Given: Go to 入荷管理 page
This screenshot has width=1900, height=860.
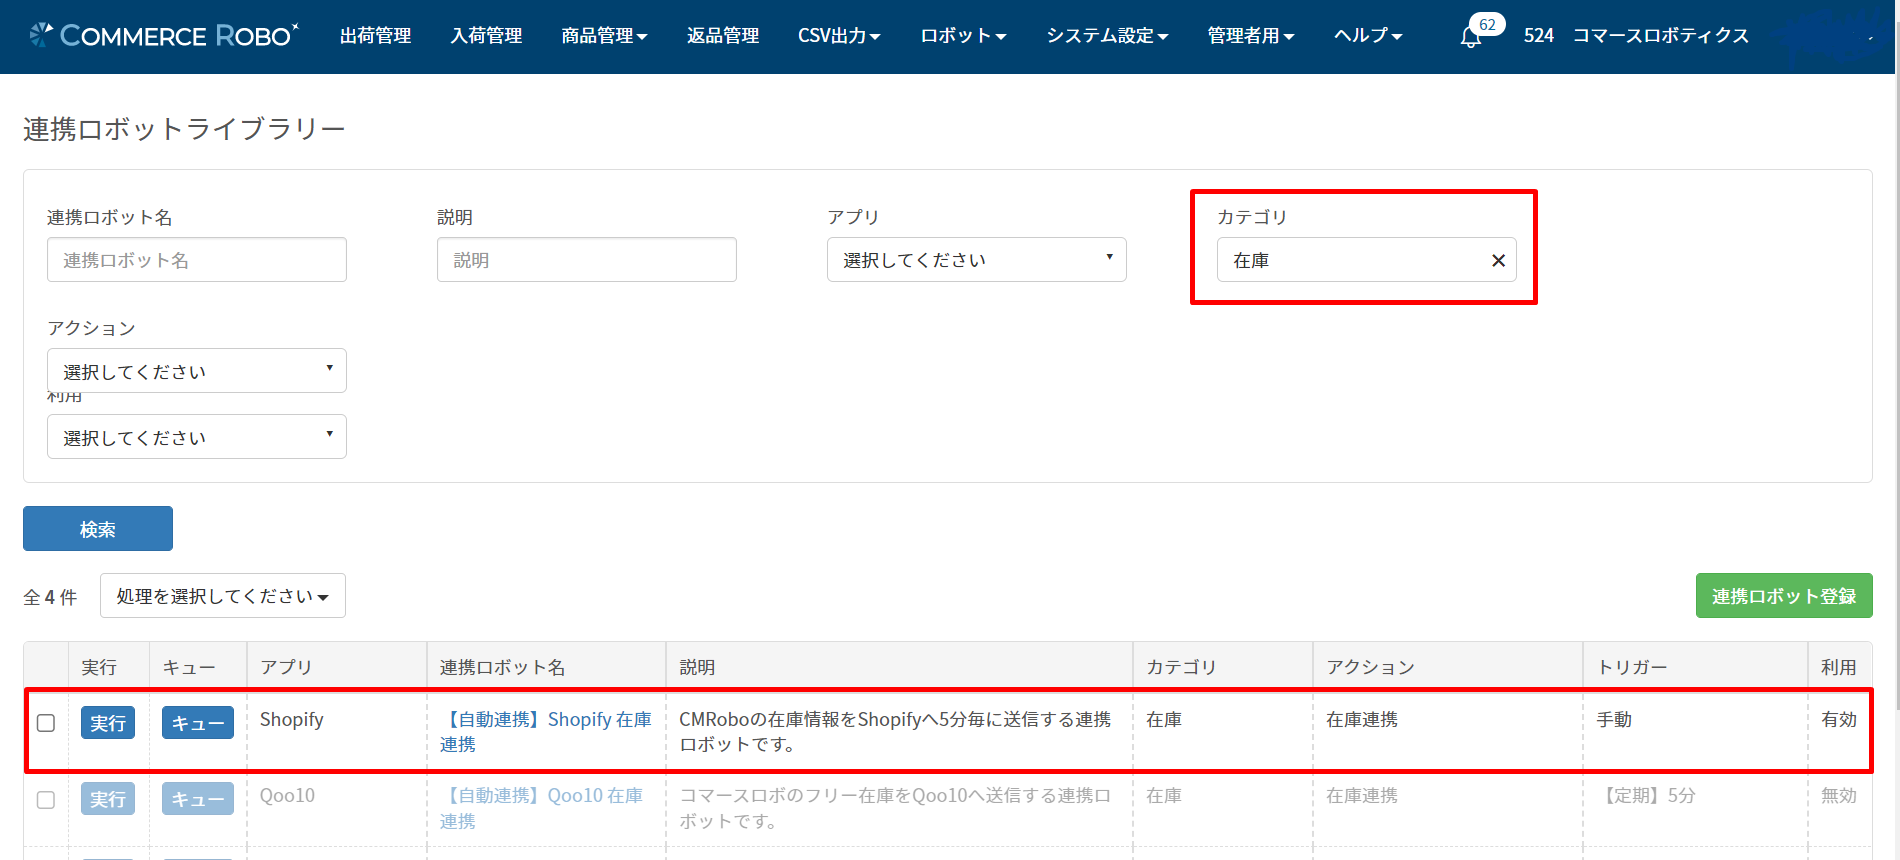Looking at the screenshot, I should coord(486,36).
